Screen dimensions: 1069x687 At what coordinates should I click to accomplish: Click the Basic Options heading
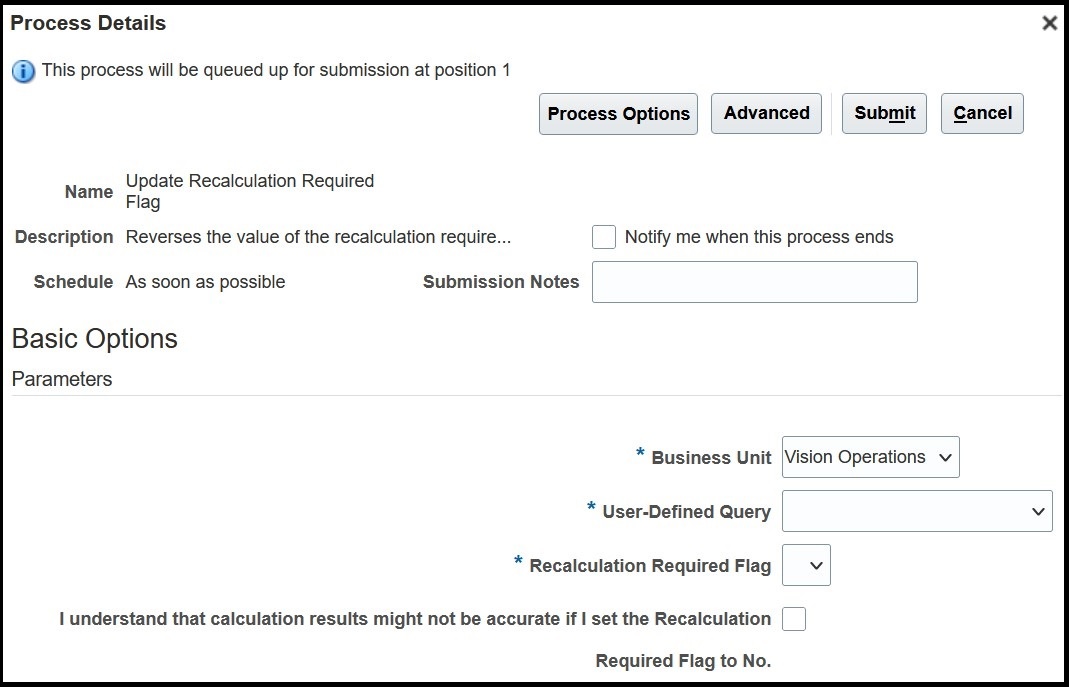click(x=95, y=339)
